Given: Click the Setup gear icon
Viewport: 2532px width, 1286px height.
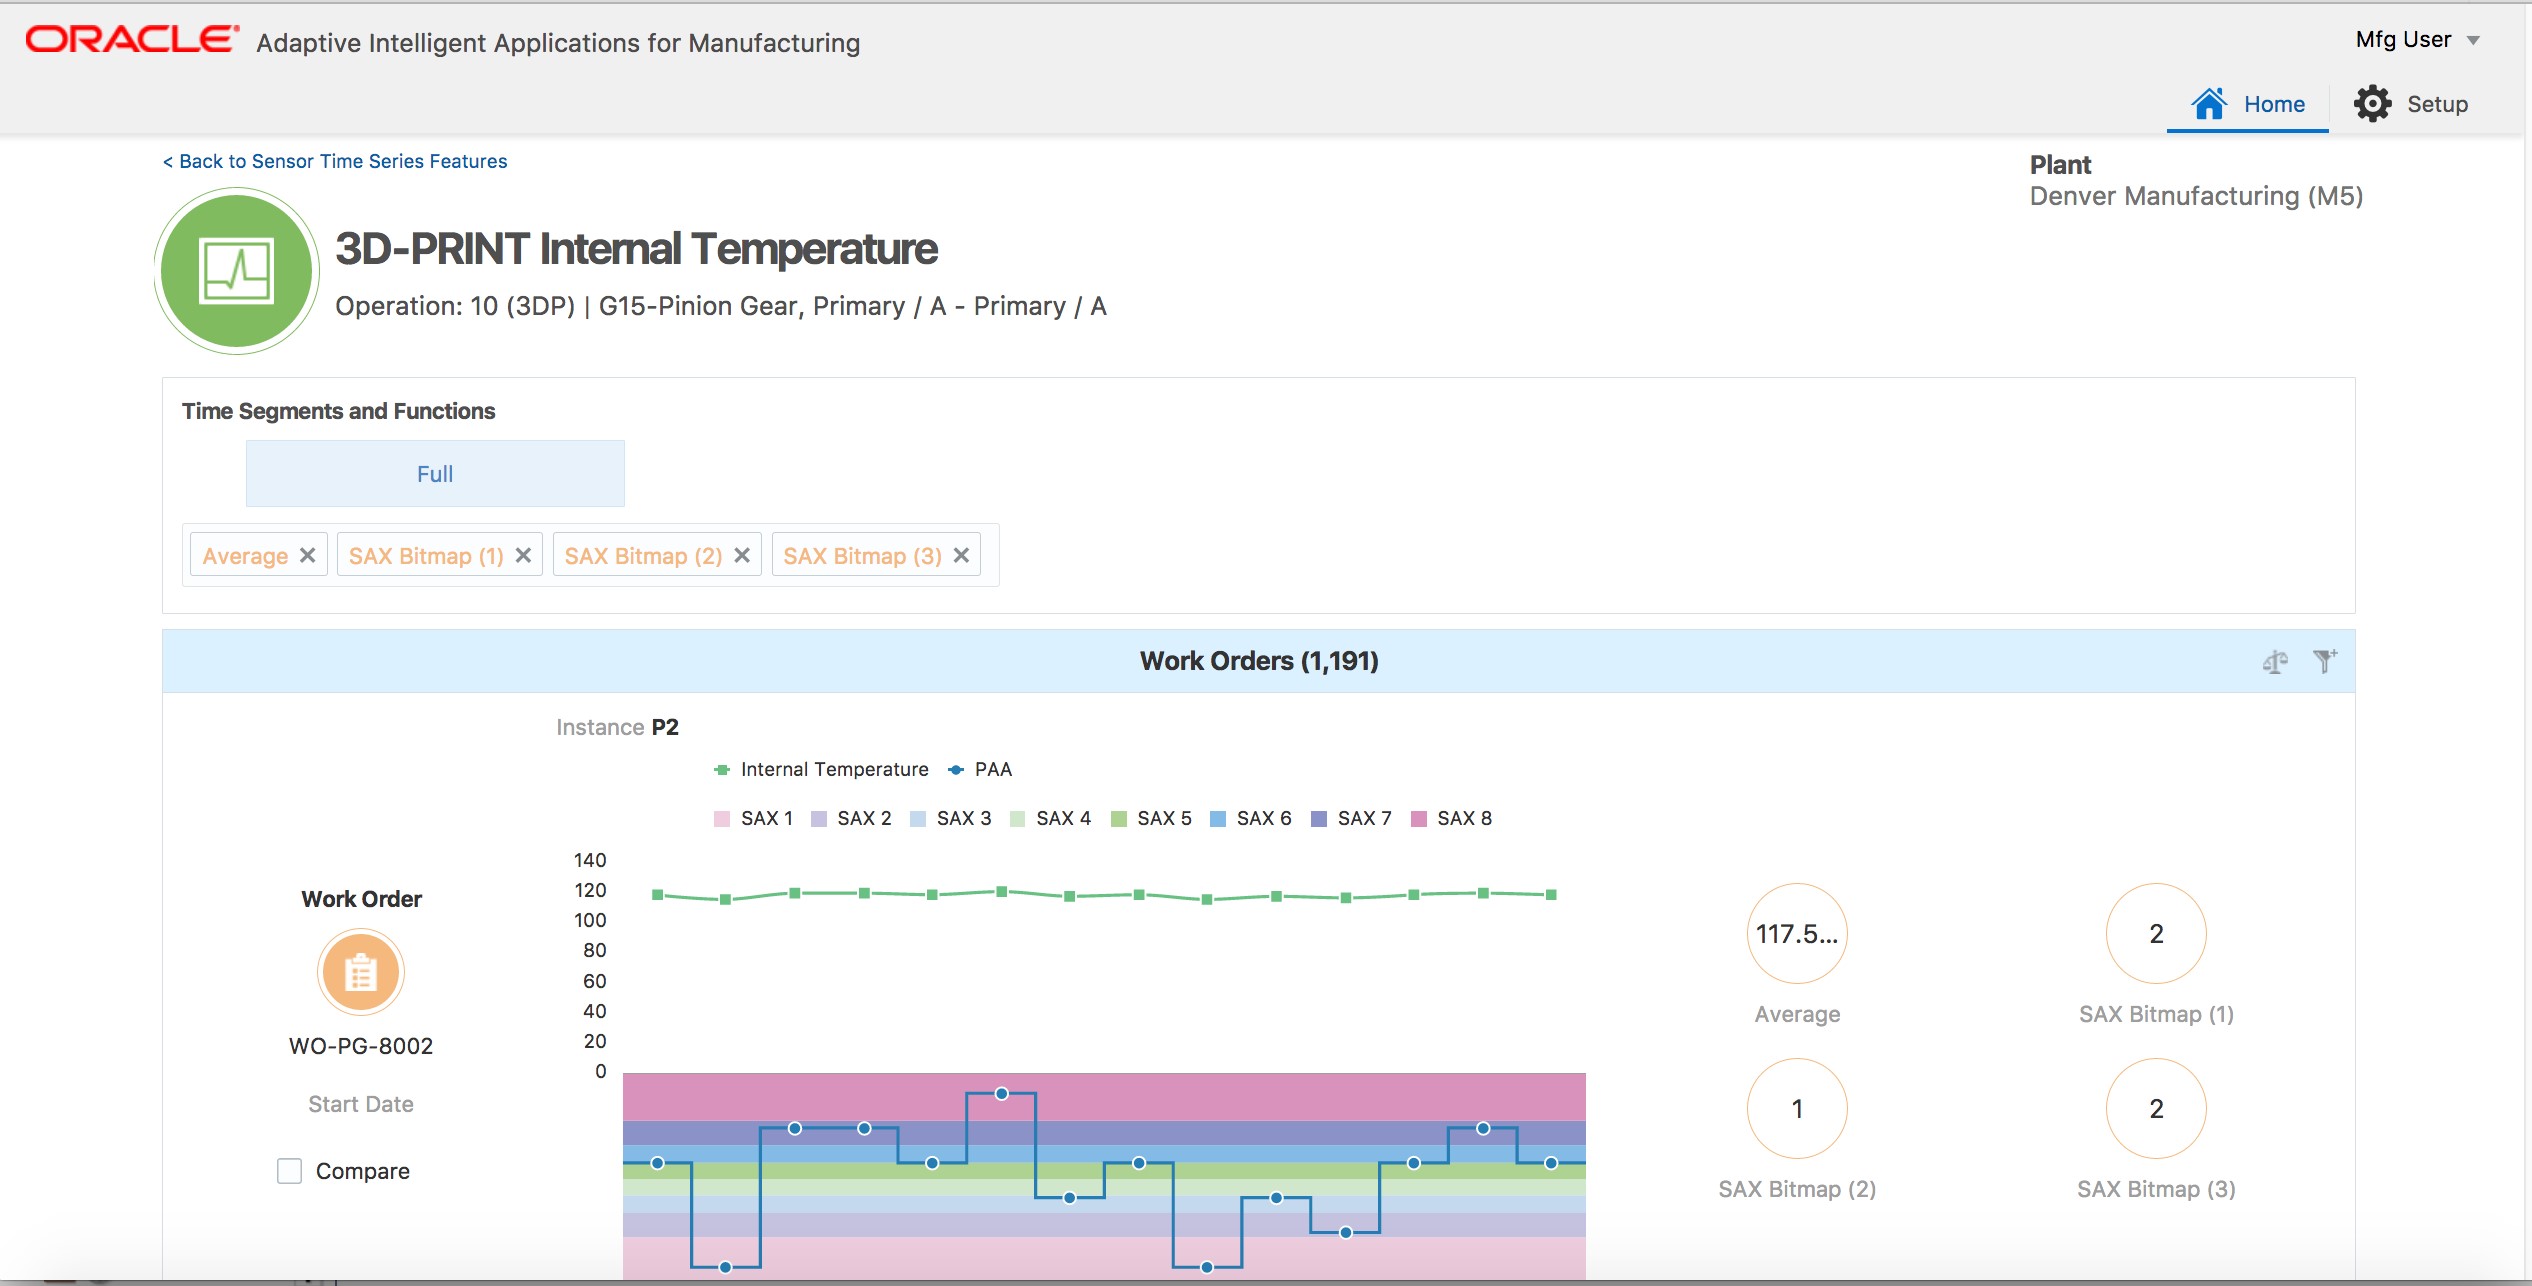Looking at the screenshot, I should [x=2373, y=103].
